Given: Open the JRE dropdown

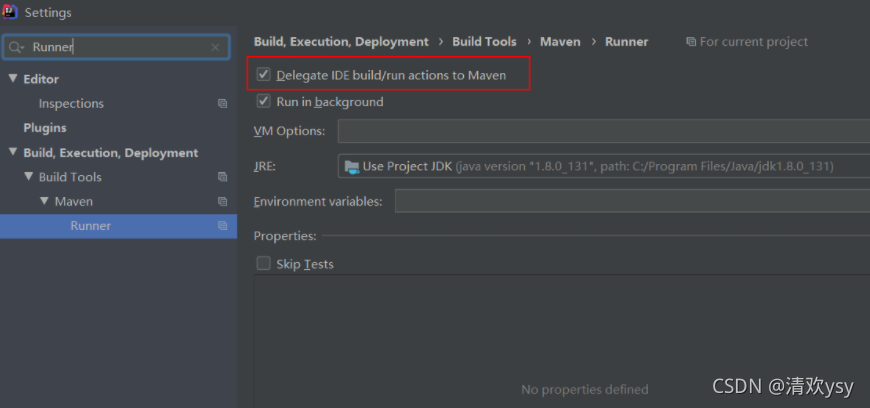Looking at the screenshot, I should 604,166.
